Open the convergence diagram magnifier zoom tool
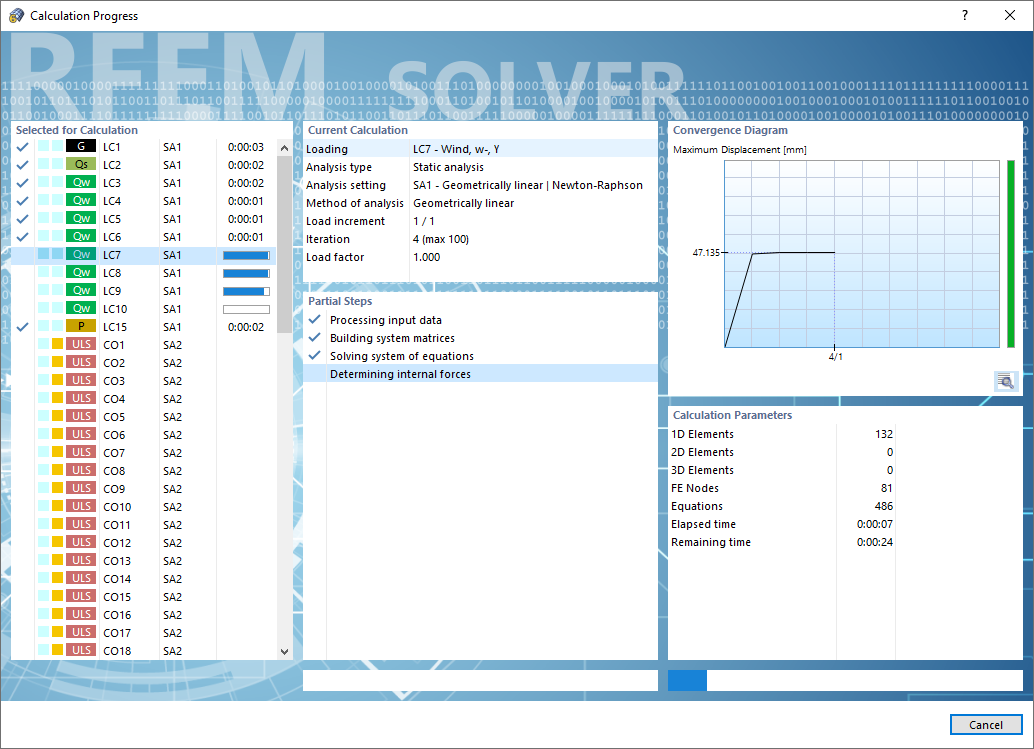 point(1005,381)
